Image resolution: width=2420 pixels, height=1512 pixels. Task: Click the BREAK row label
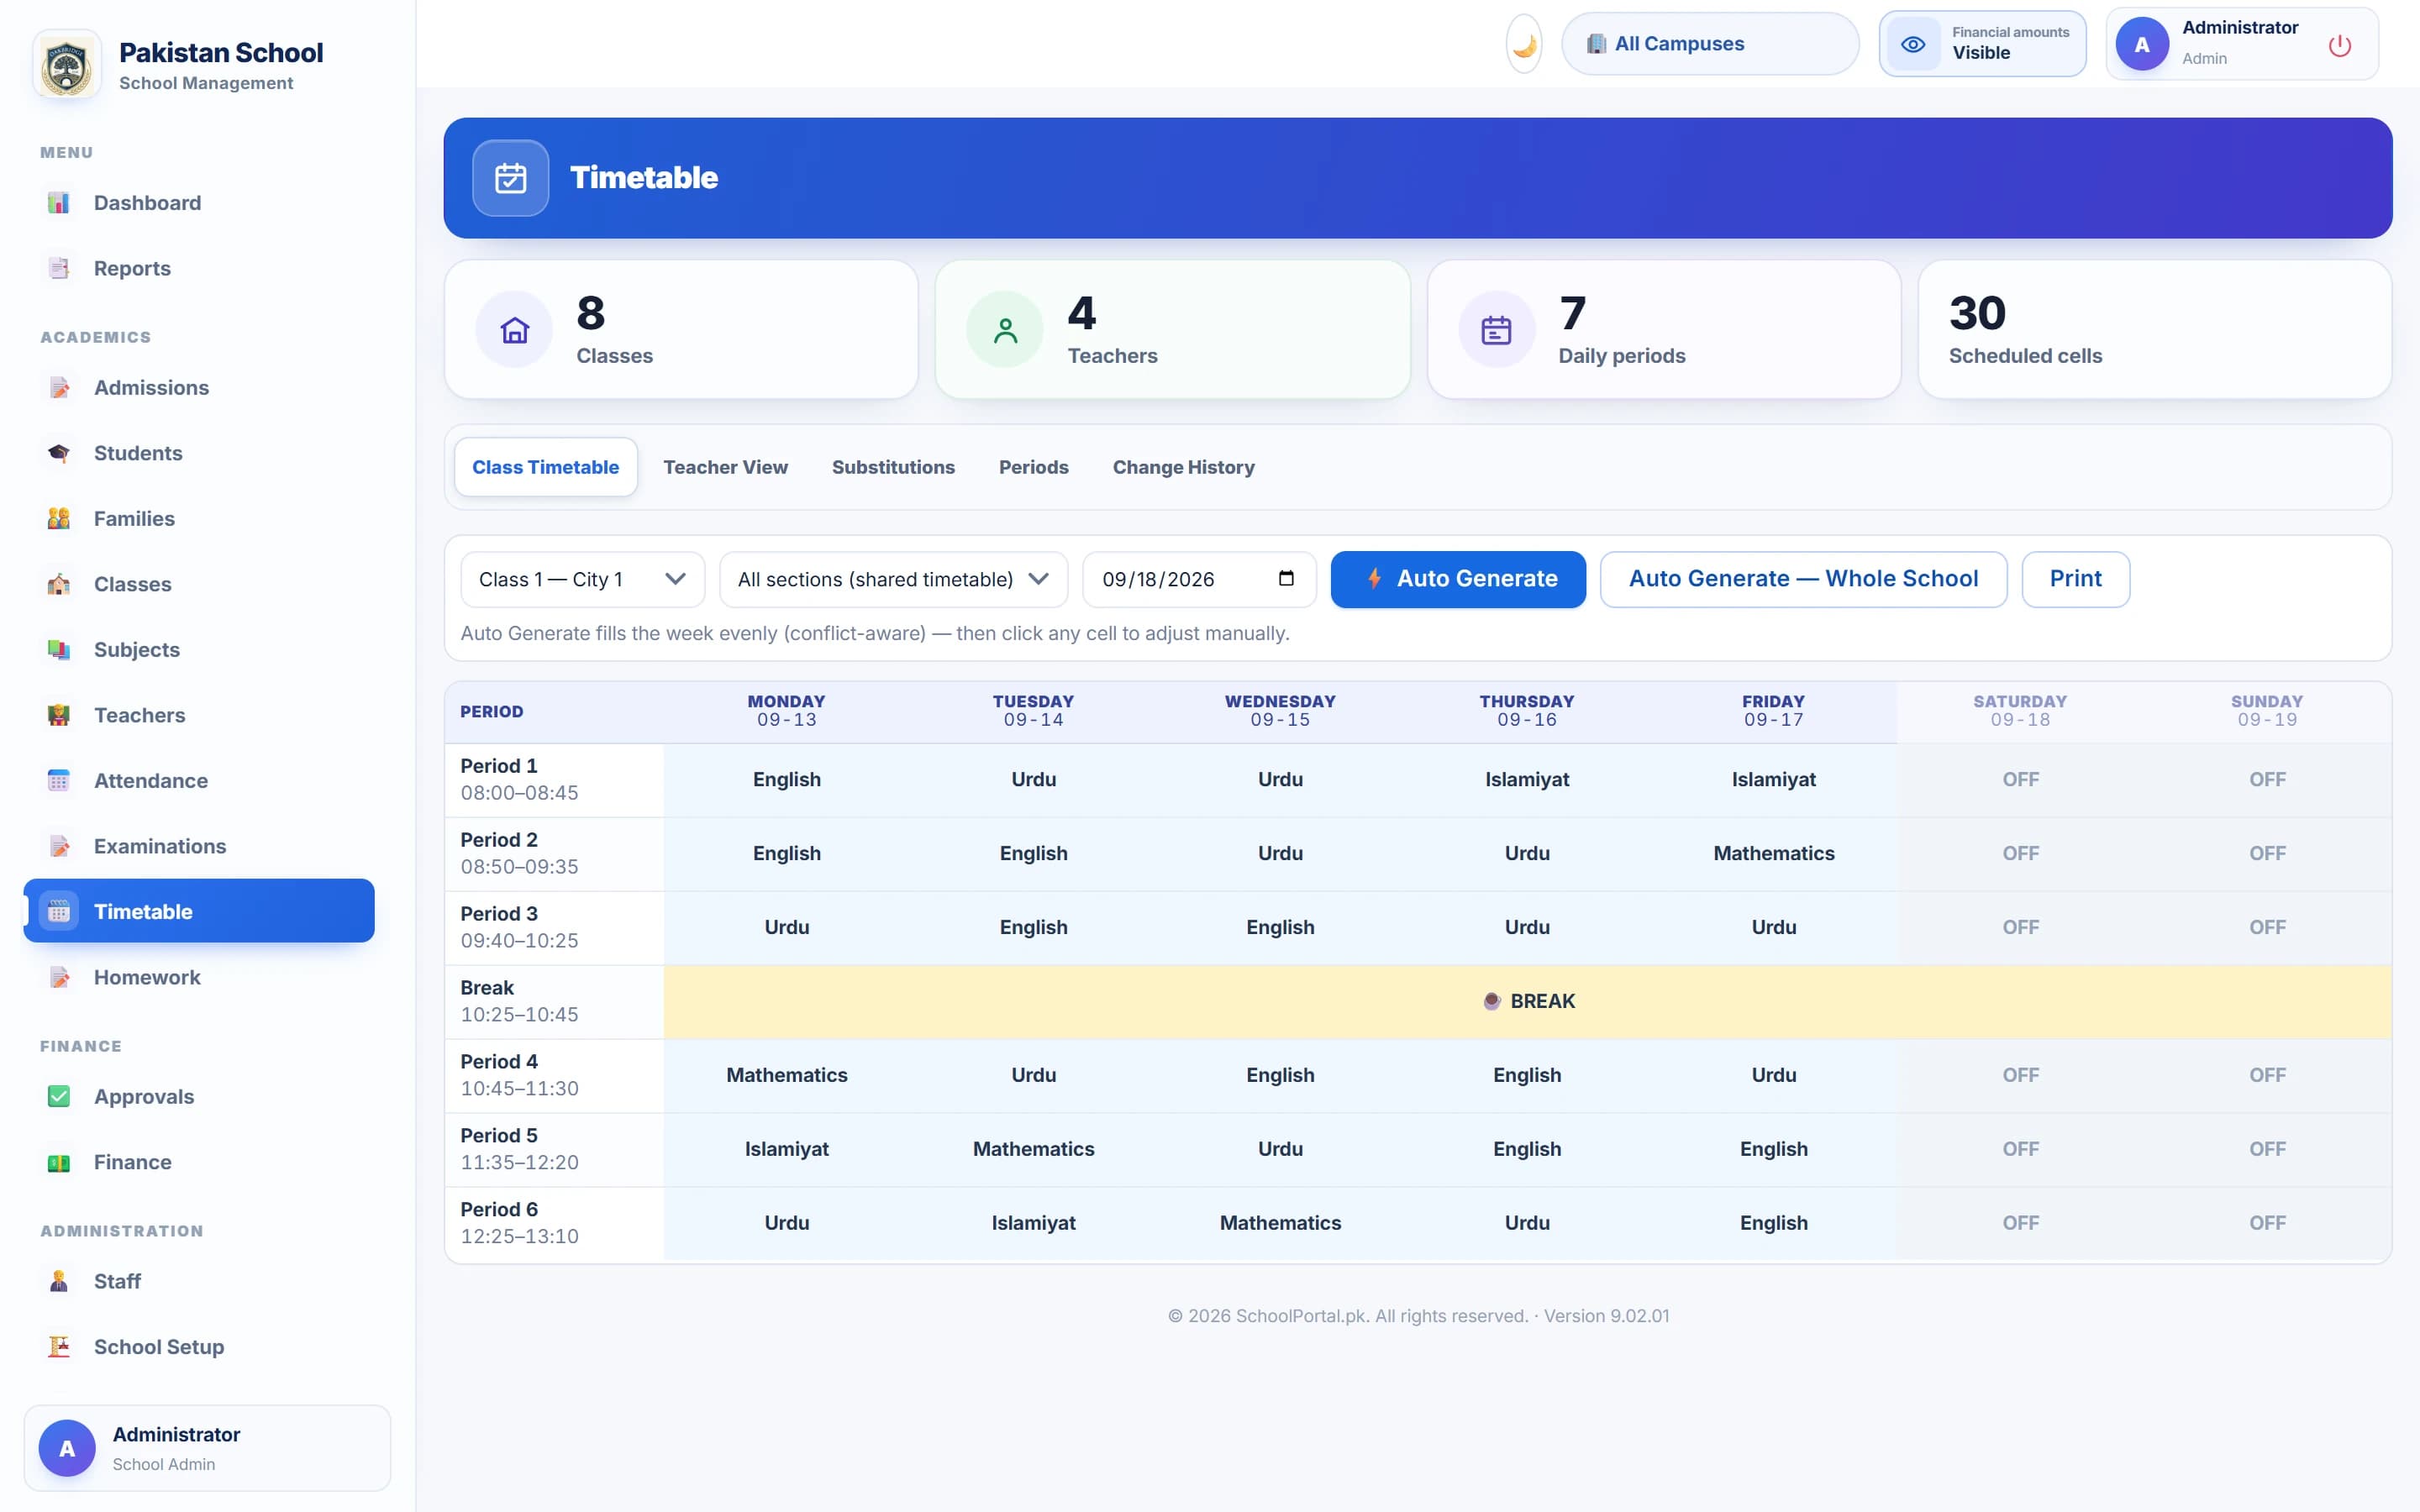pyautogui.click(x=554, y=1002)
